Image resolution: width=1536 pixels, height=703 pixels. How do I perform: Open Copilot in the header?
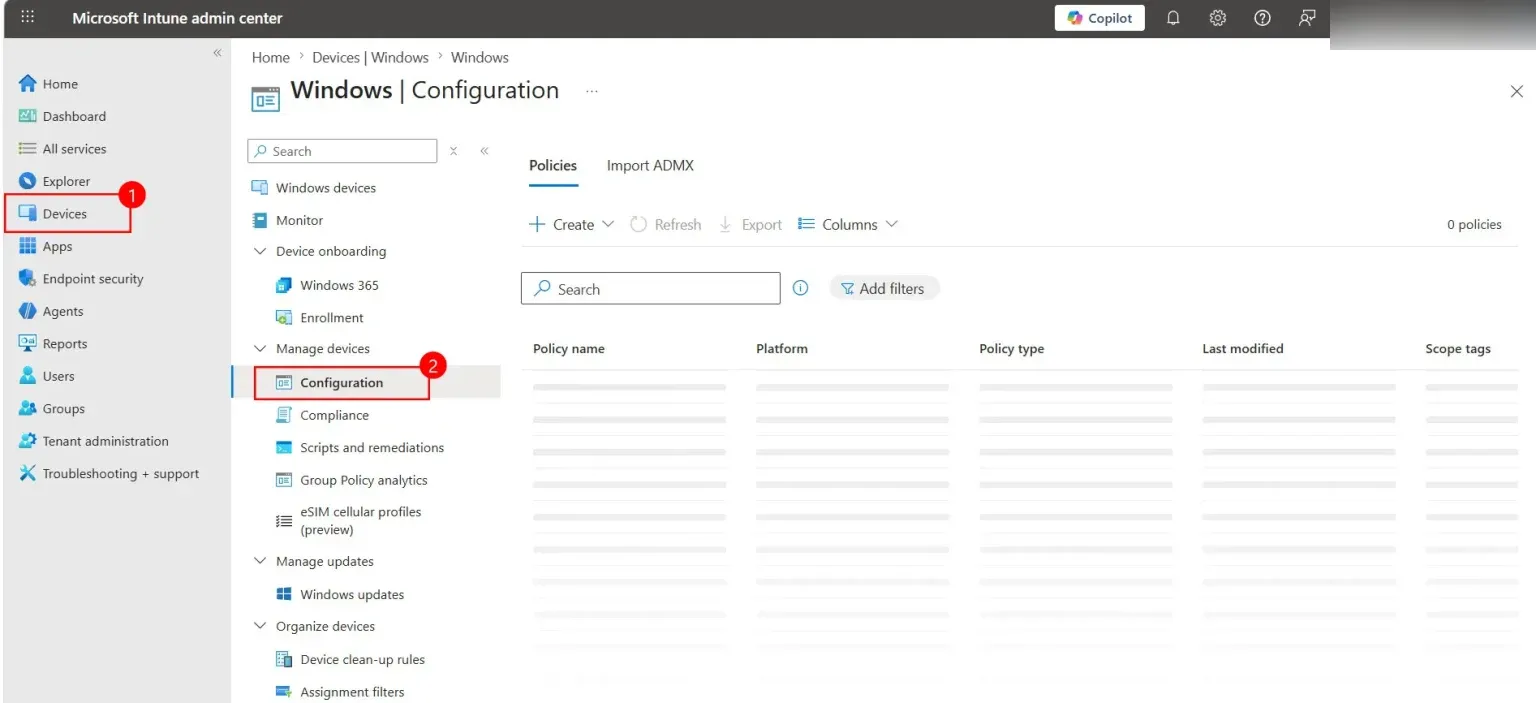(x=1099, y=18)
